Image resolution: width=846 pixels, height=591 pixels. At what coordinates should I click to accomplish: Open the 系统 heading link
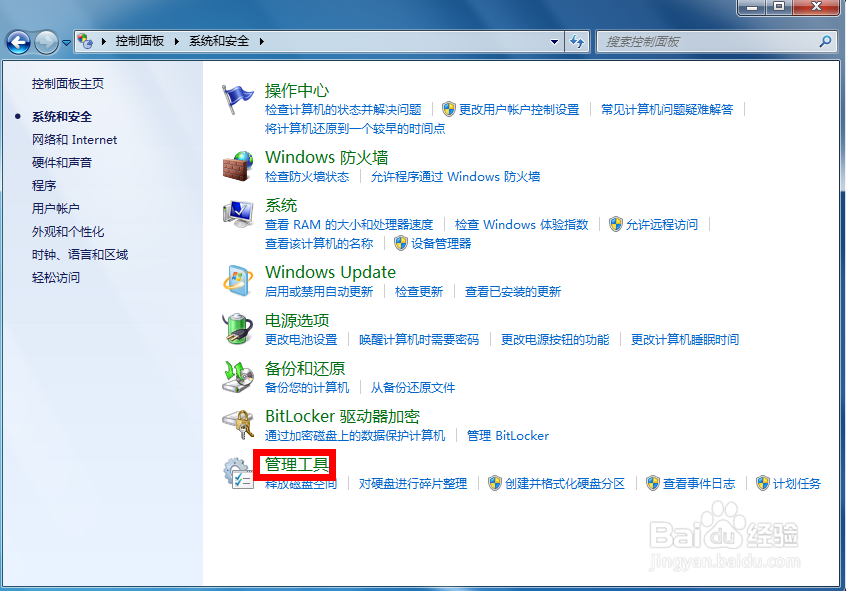point(281,205)
